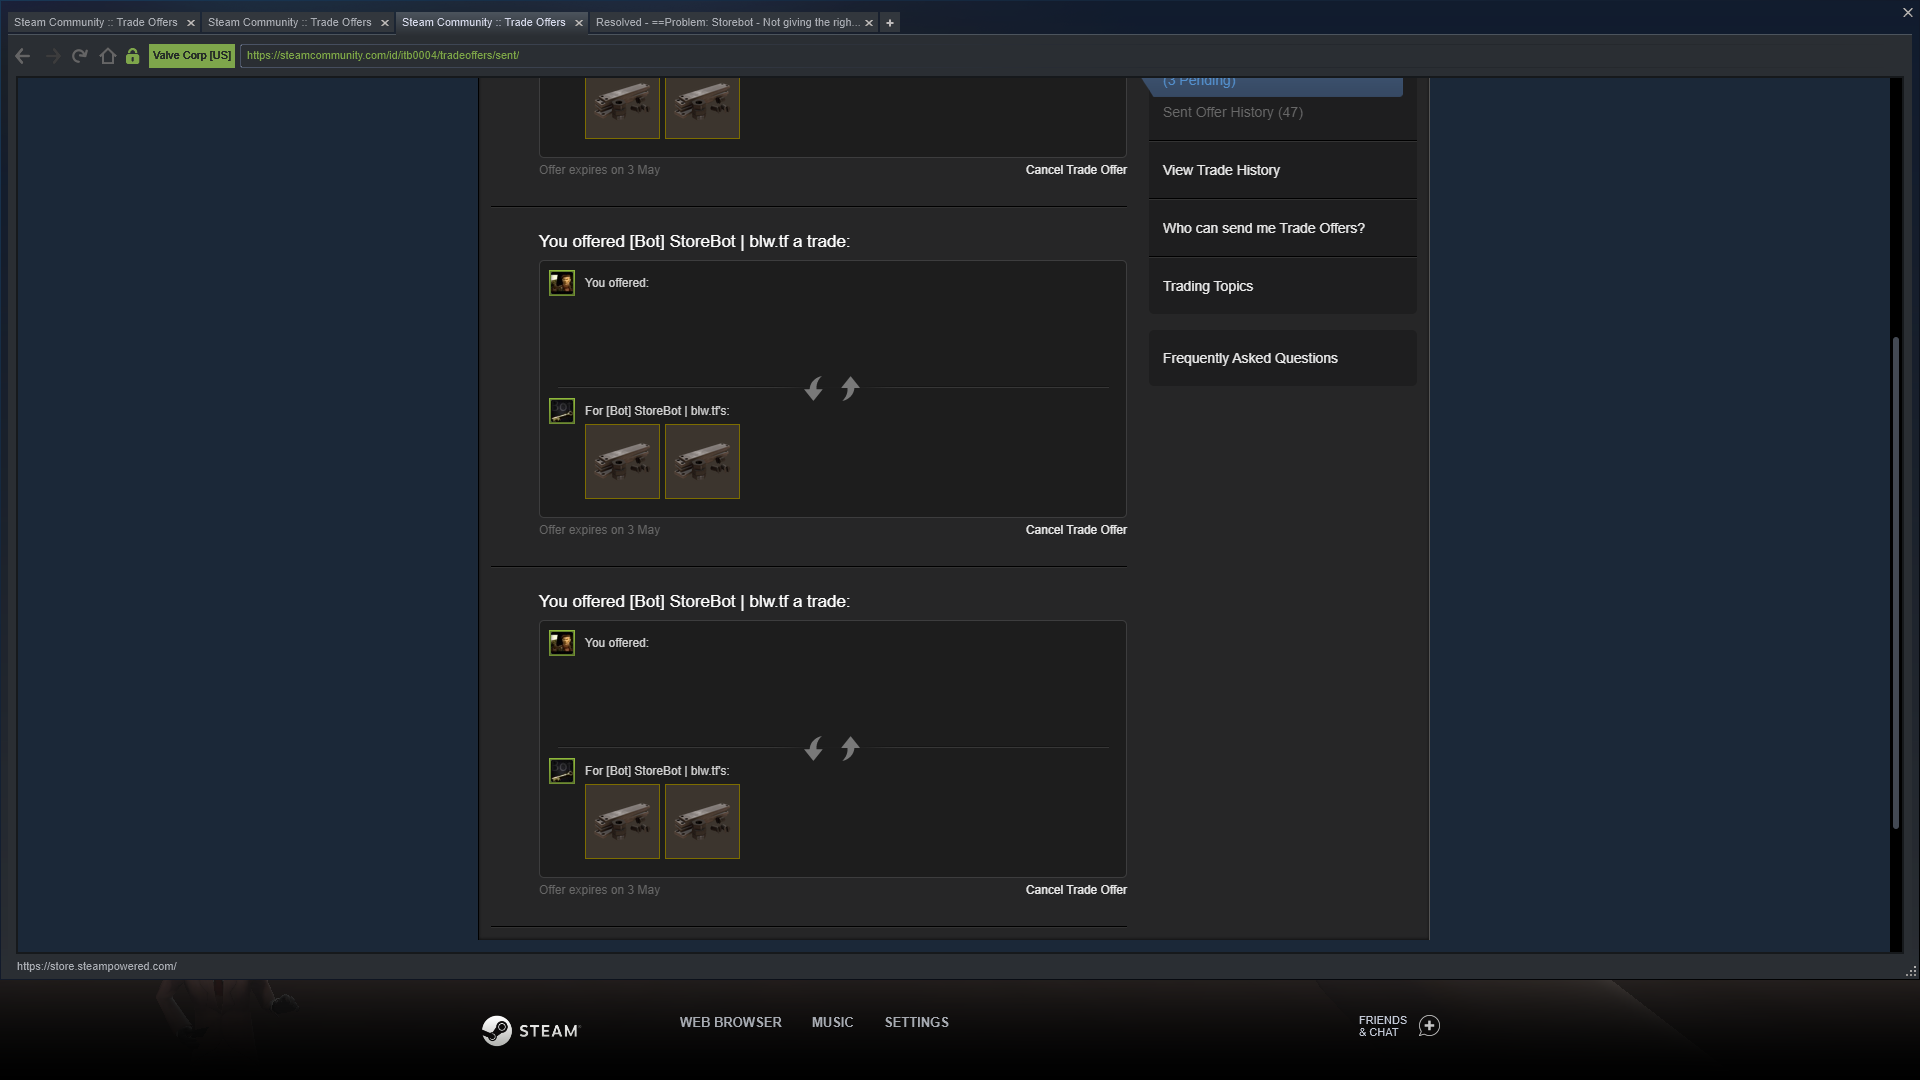Screen dimensions: 1920x1080
Task: Cancel the topmost partially visible trade offer
Action: (1076, 170)
